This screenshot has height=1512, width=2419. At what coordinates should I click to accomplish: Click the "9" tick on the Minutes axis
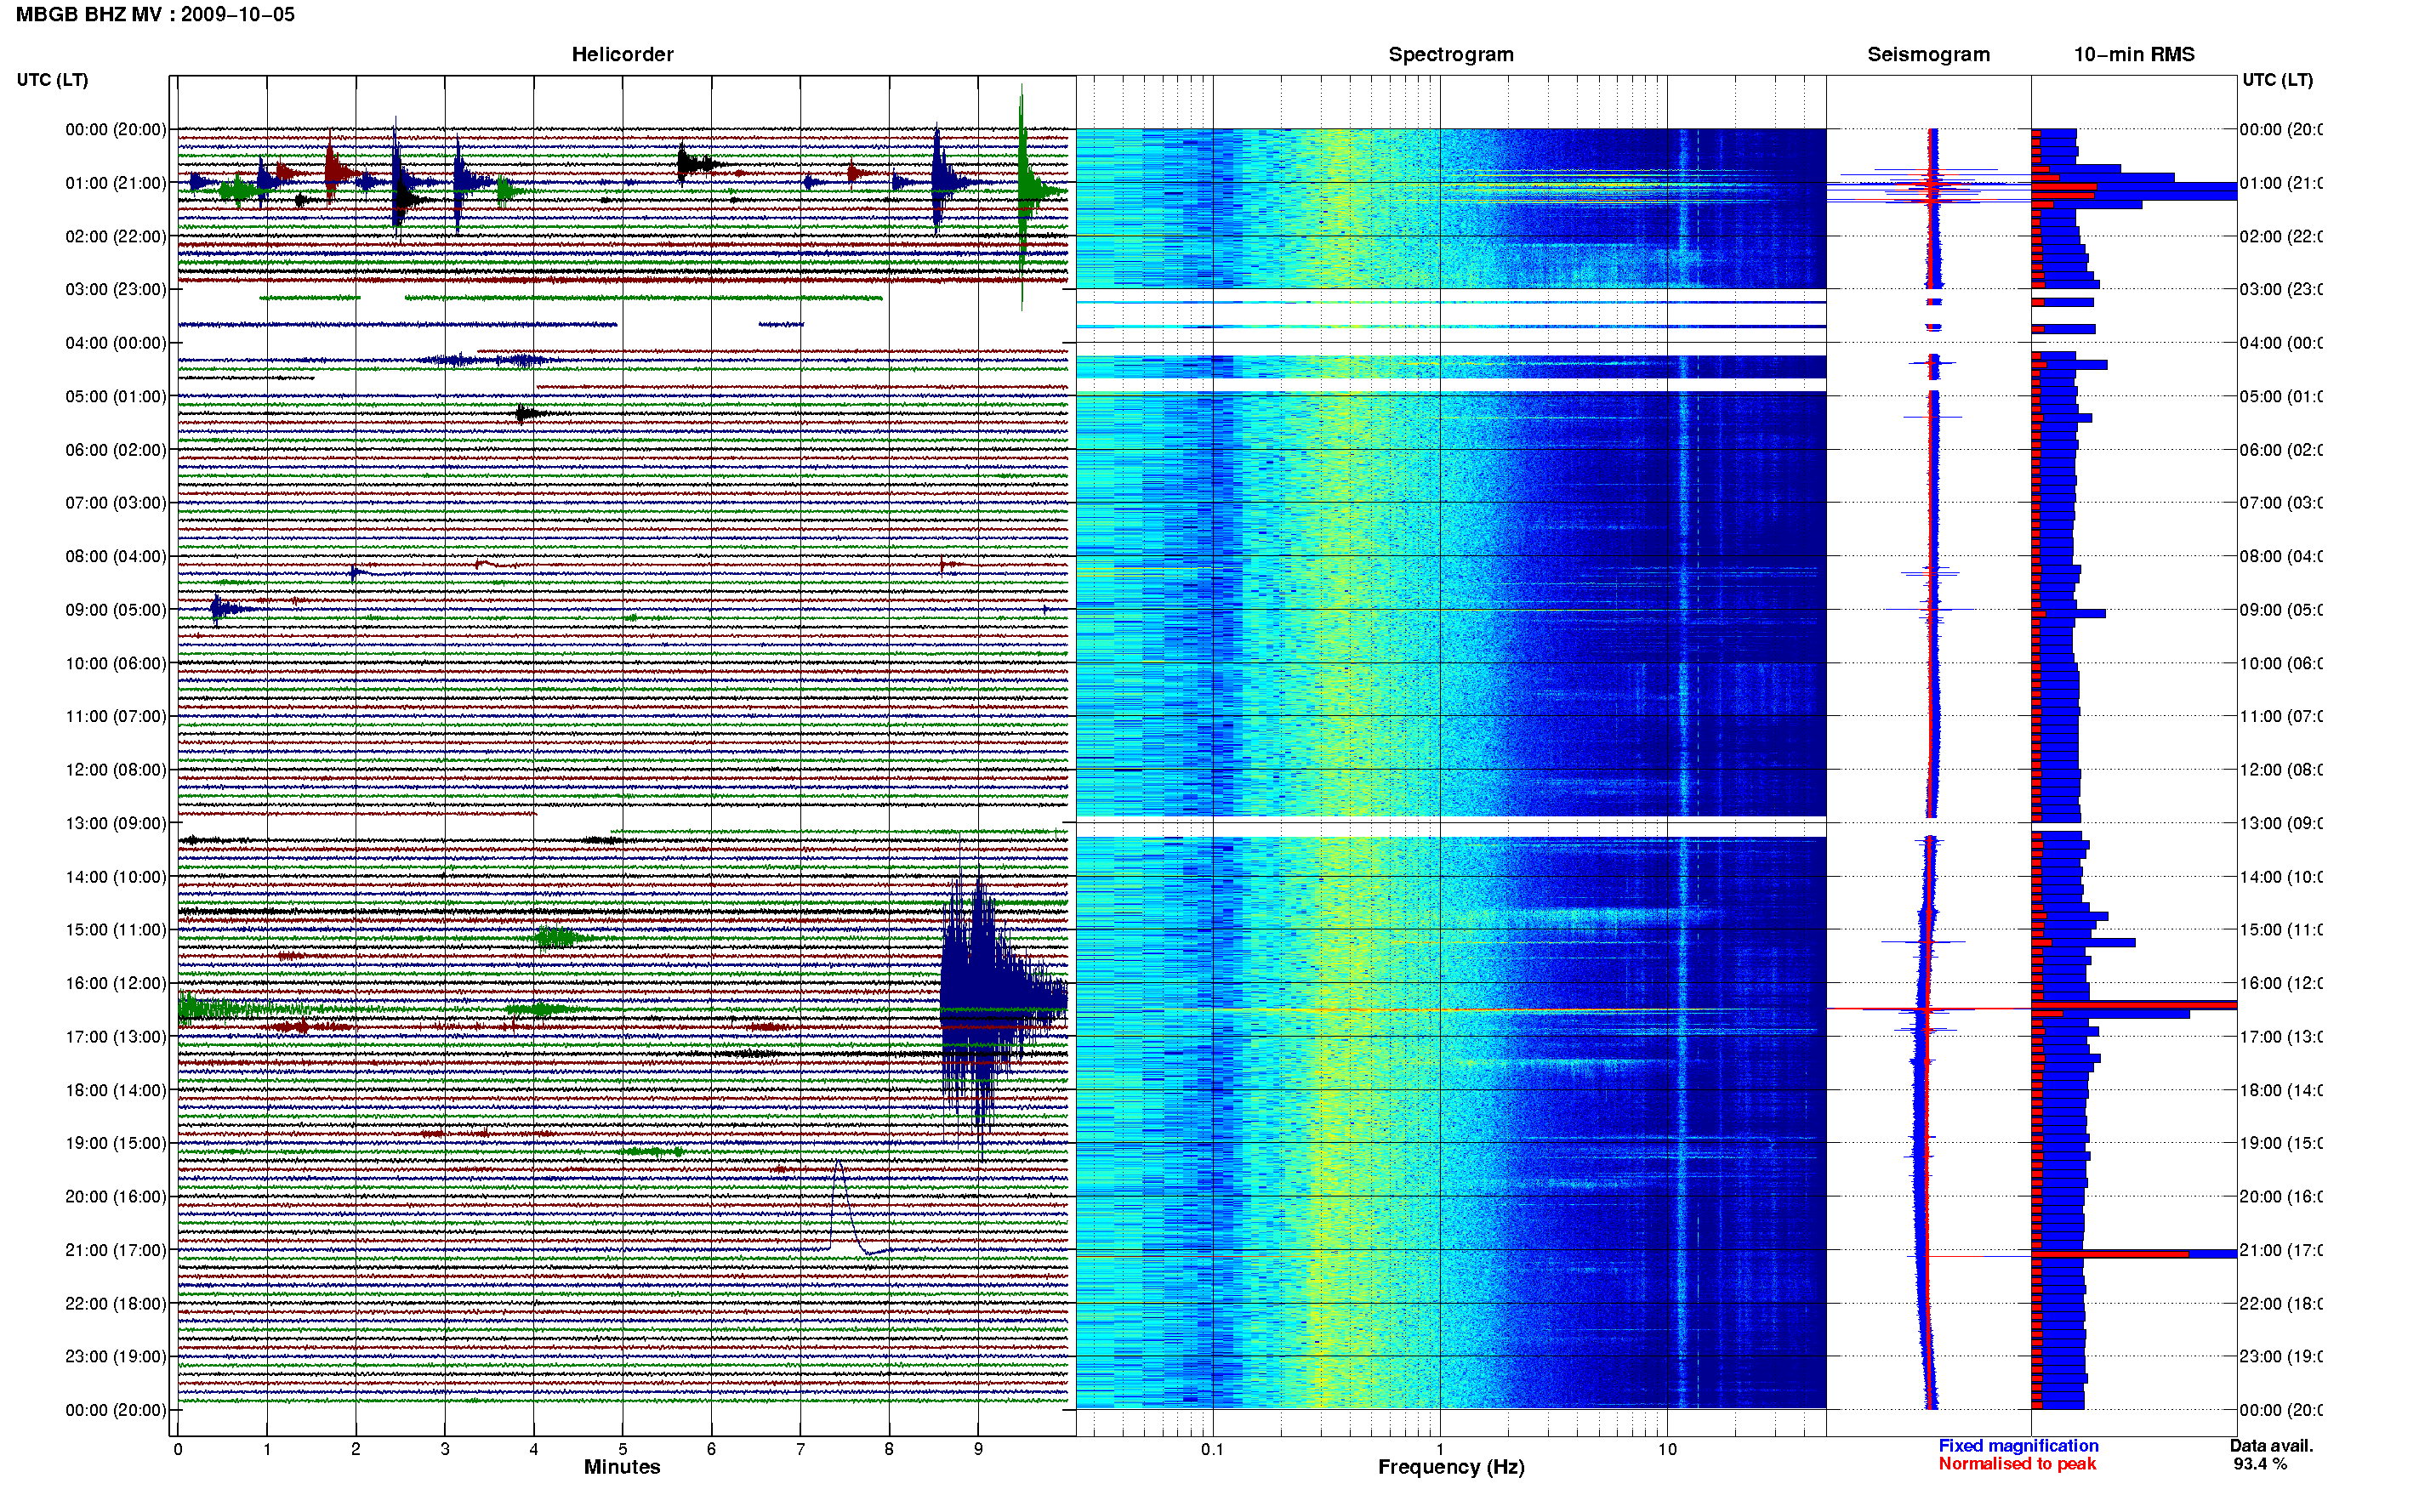point(978,1449)
